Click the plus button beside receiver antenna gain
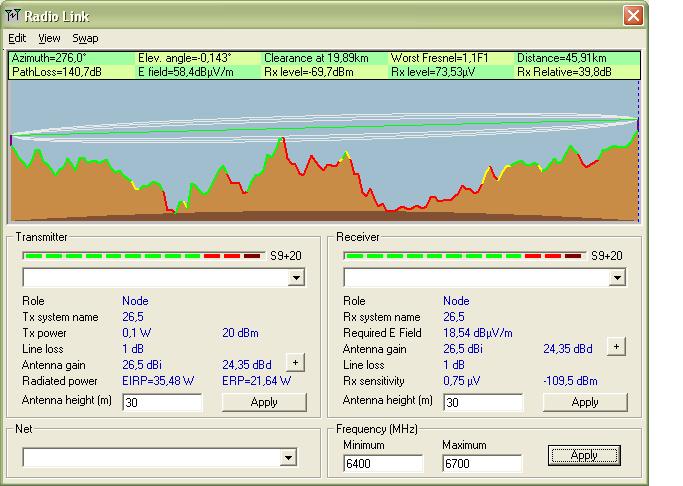This screenshot has height=486, width=683. [616, 346]
